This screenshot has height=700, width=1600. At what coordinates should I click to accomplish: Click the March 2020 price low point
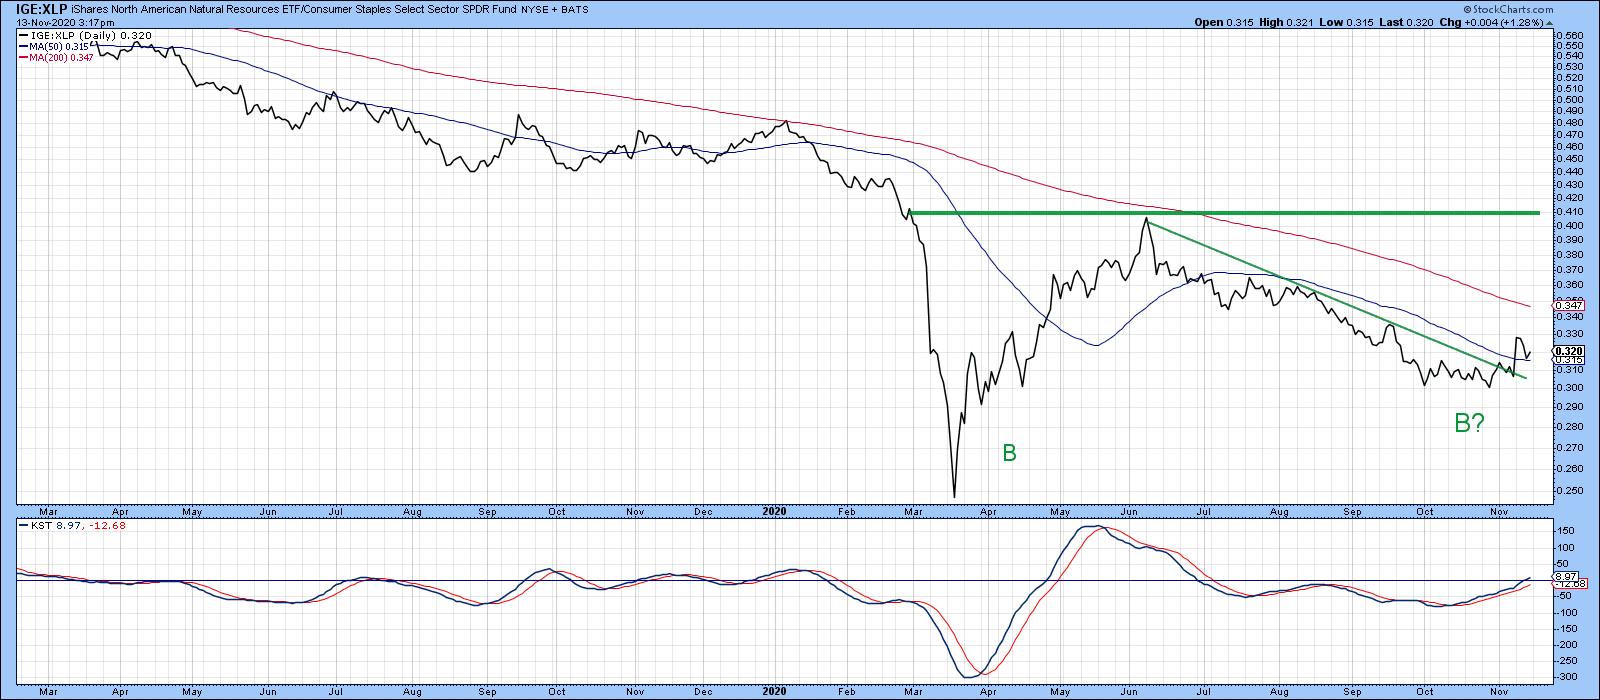click(x=954, y=496)
